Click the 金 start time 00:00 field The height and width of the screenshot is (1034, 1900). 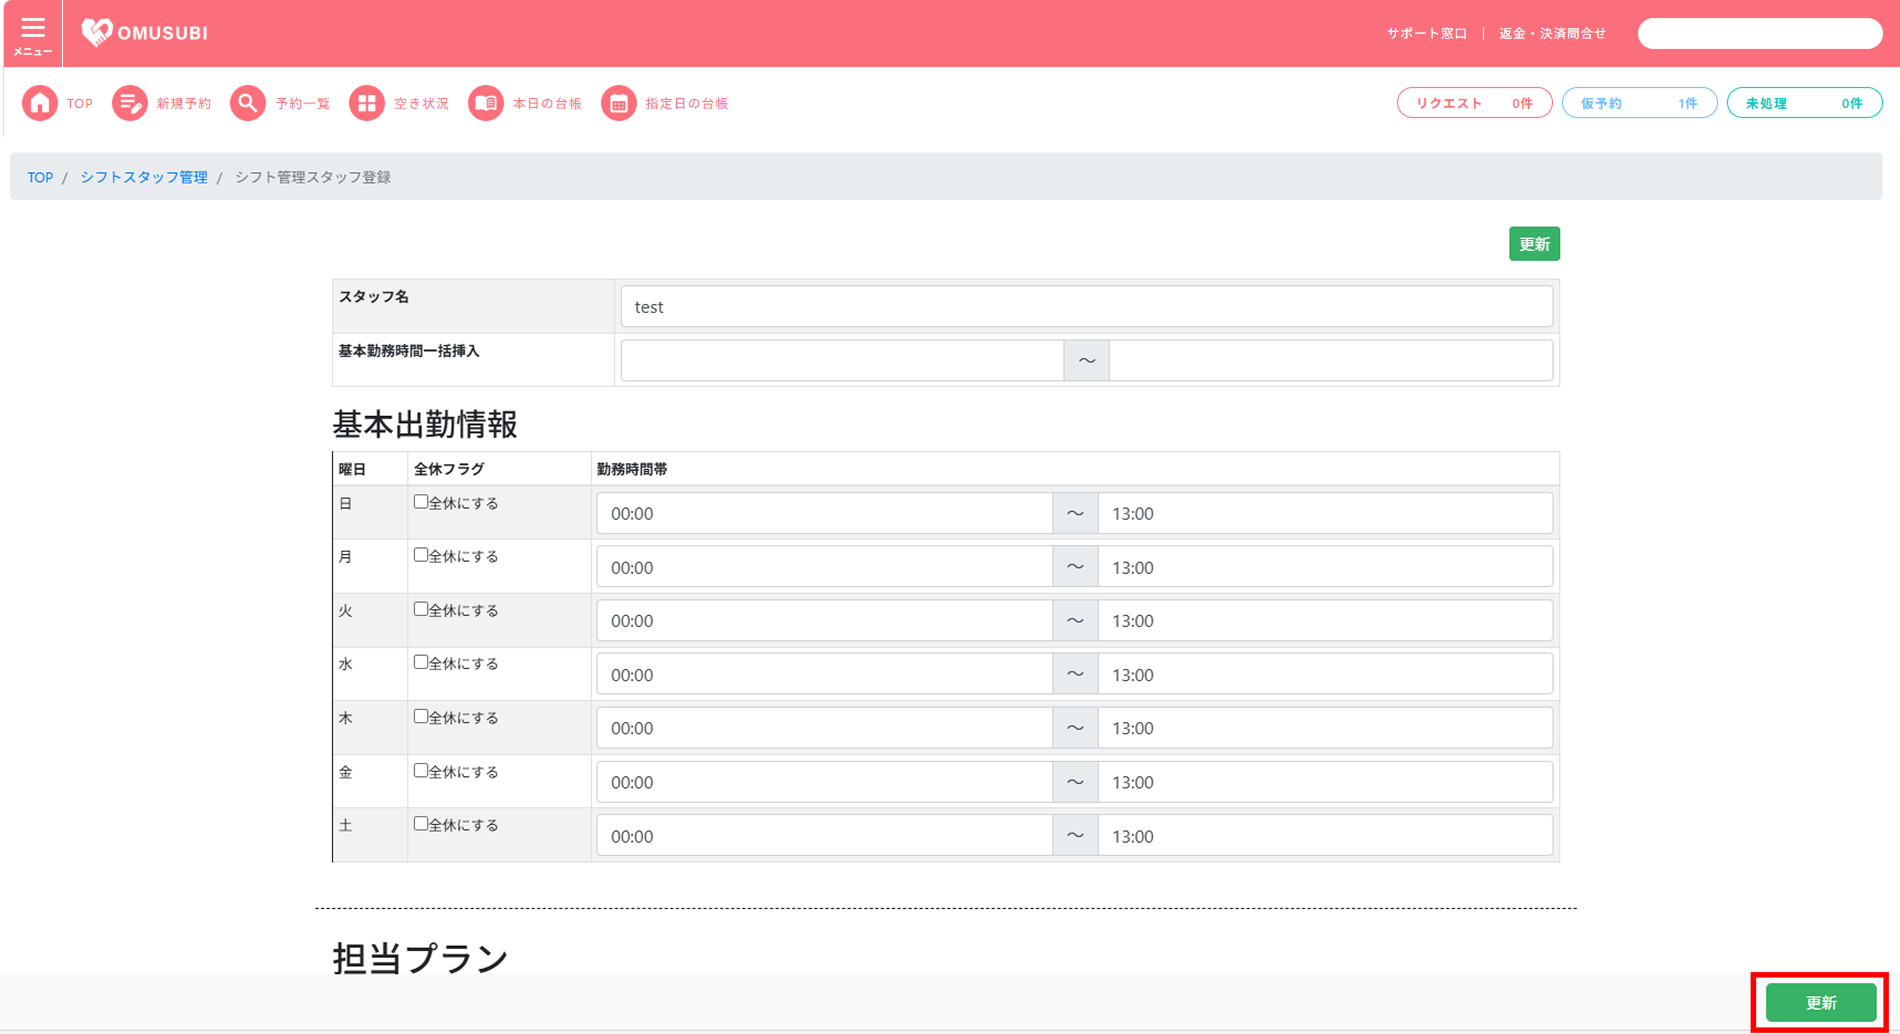pyautogui.click(x=824, y=782)
